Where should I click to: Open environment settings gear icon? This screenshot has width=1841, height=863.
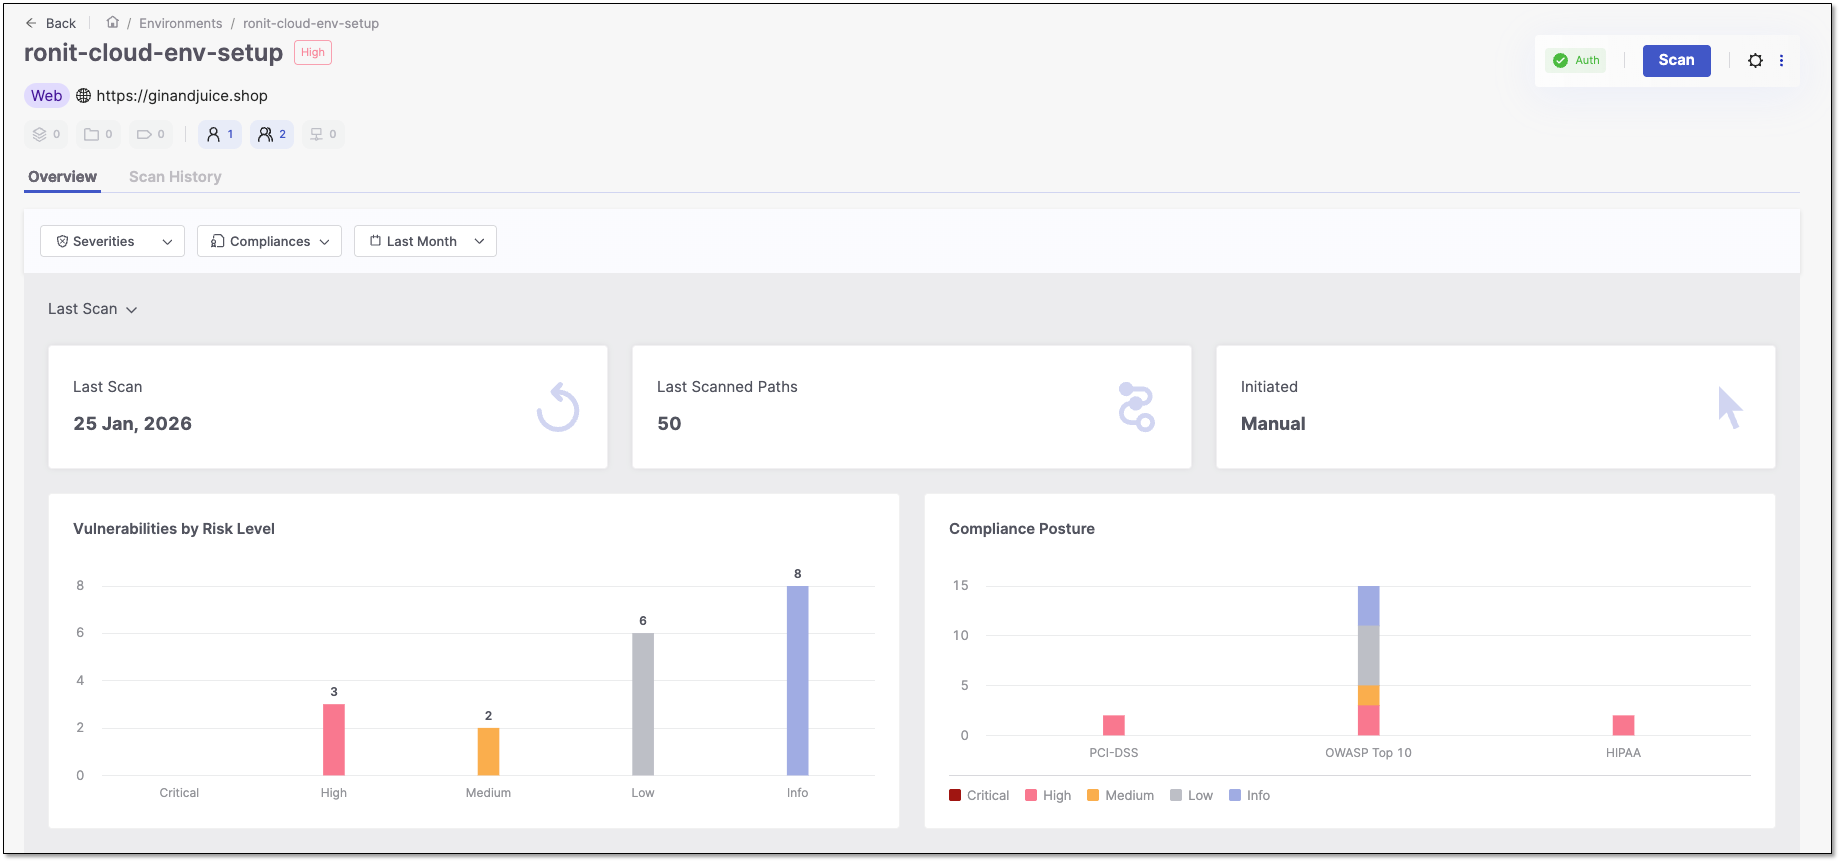(1755, 61)
